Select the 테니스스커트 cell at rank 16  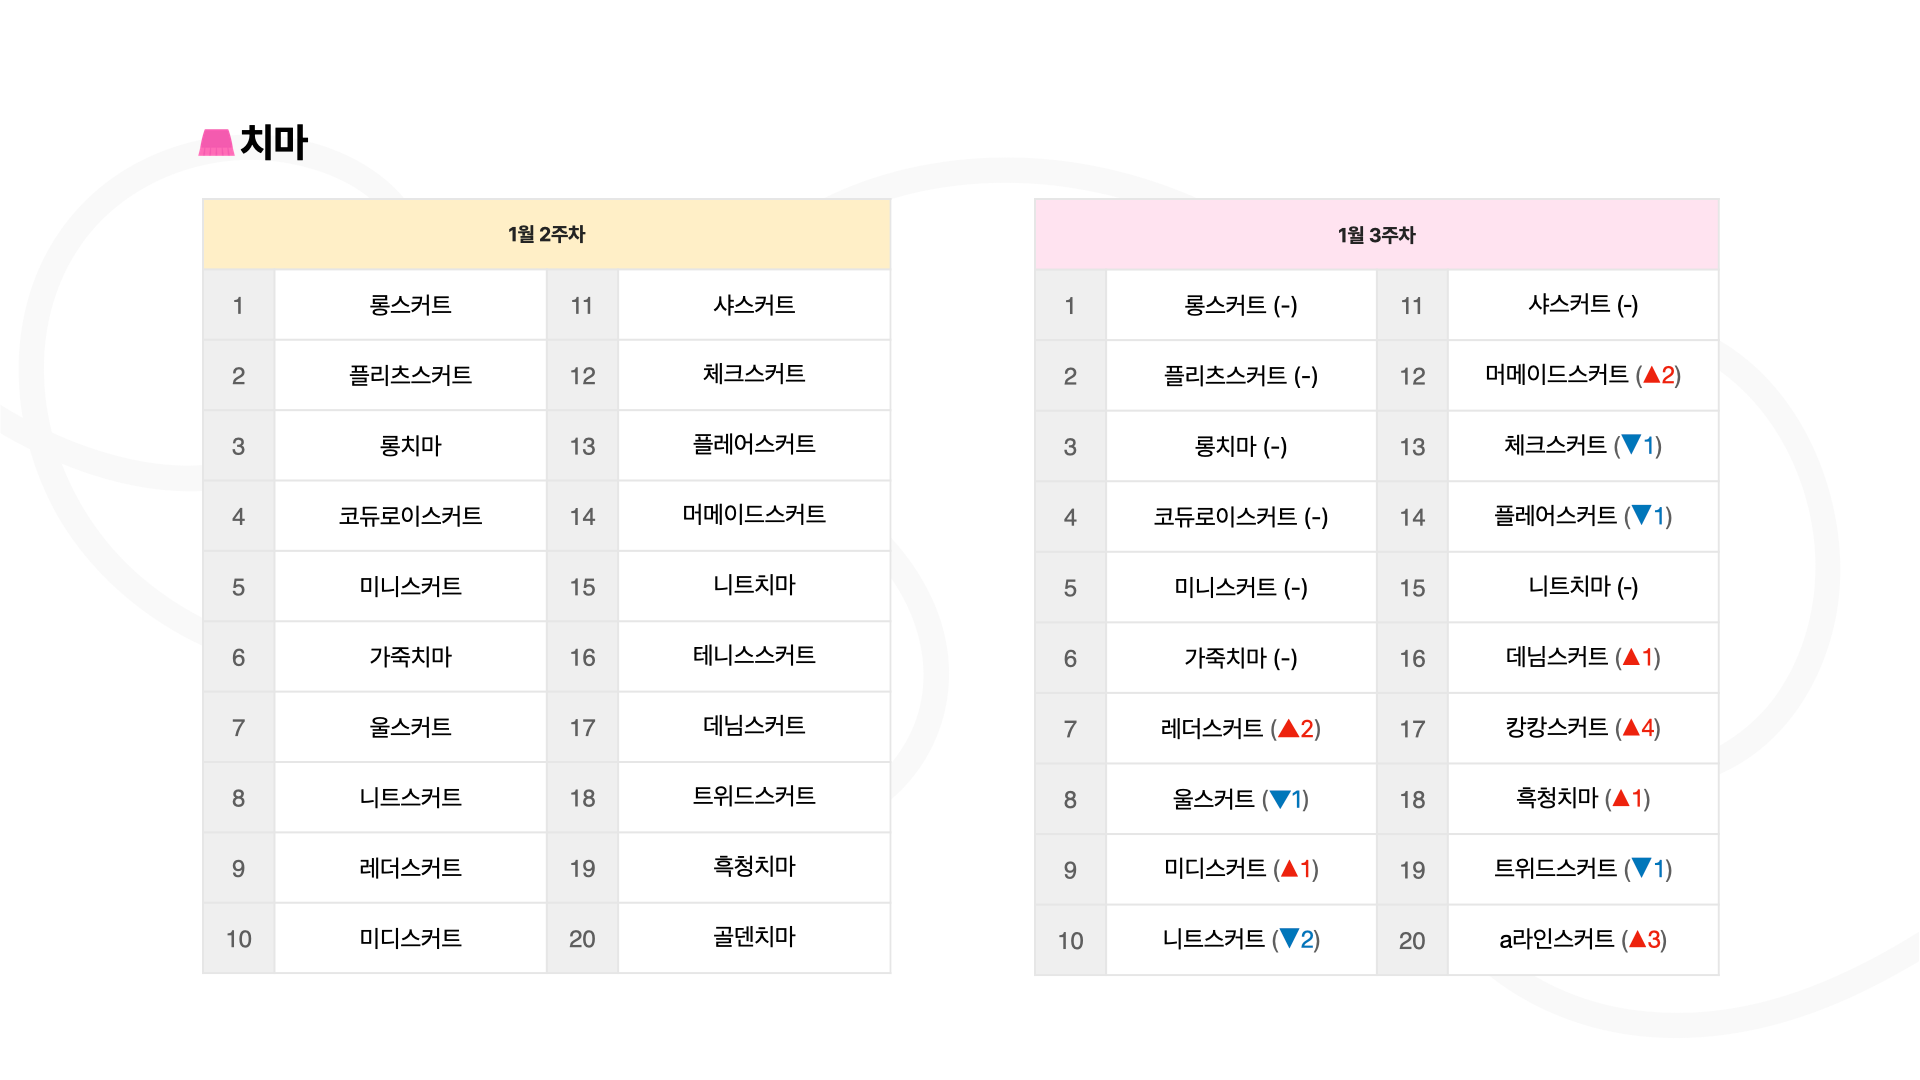coord(754,656)
